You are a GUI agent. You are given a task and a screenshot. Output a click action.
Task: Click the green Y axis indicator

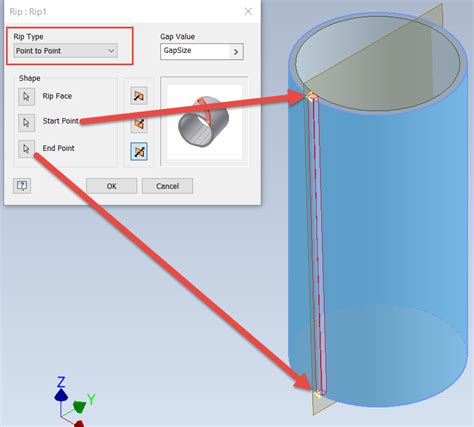point(79,407)
